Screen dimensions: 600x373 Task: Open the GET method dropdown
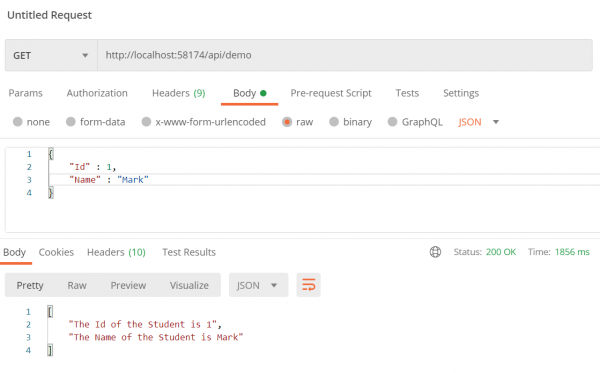point(51,55)
